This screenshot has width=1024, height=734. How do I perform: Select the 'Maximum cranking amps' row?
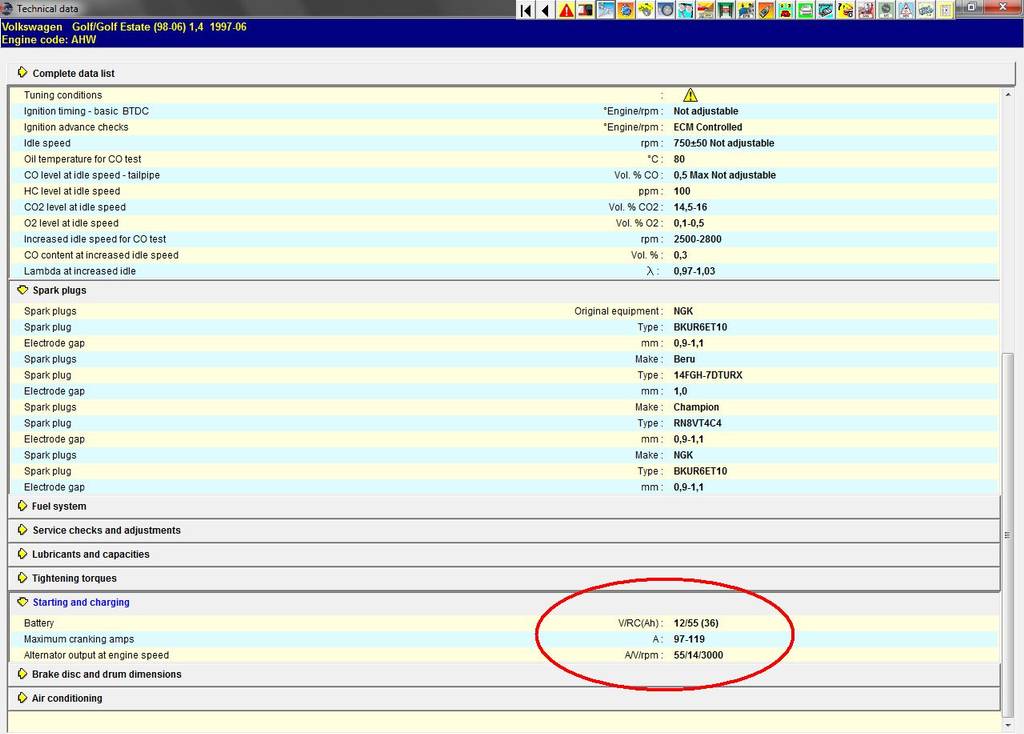[x=504, y=639]
